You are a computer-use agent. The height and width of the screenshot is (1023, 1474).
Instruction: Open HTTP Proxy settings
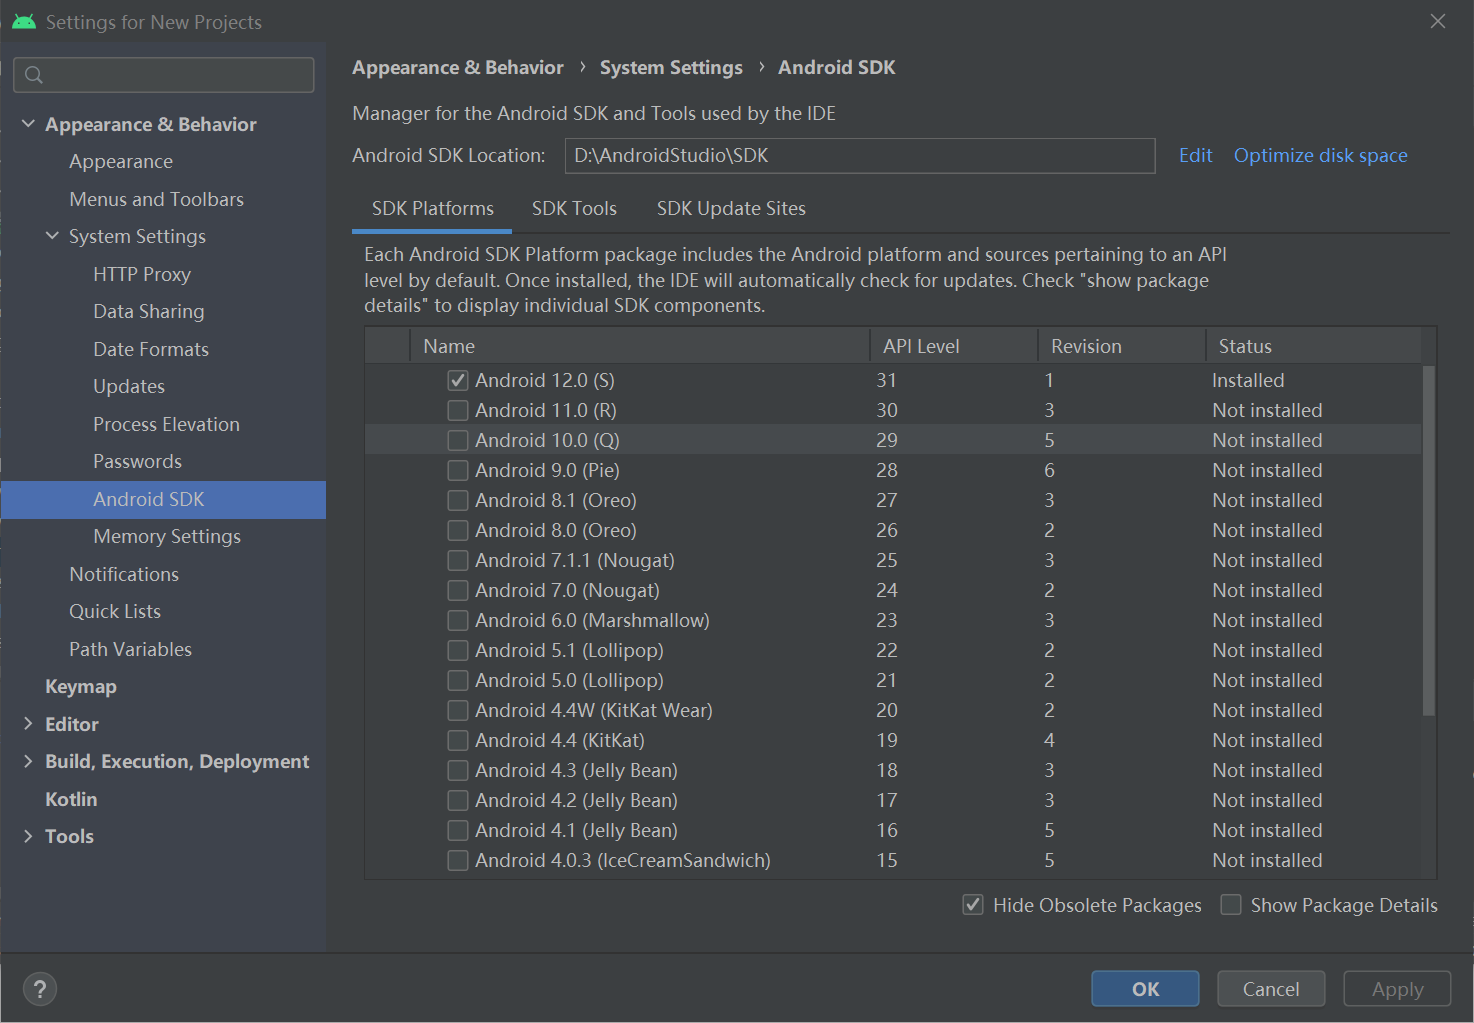click(x=142, y=274)
